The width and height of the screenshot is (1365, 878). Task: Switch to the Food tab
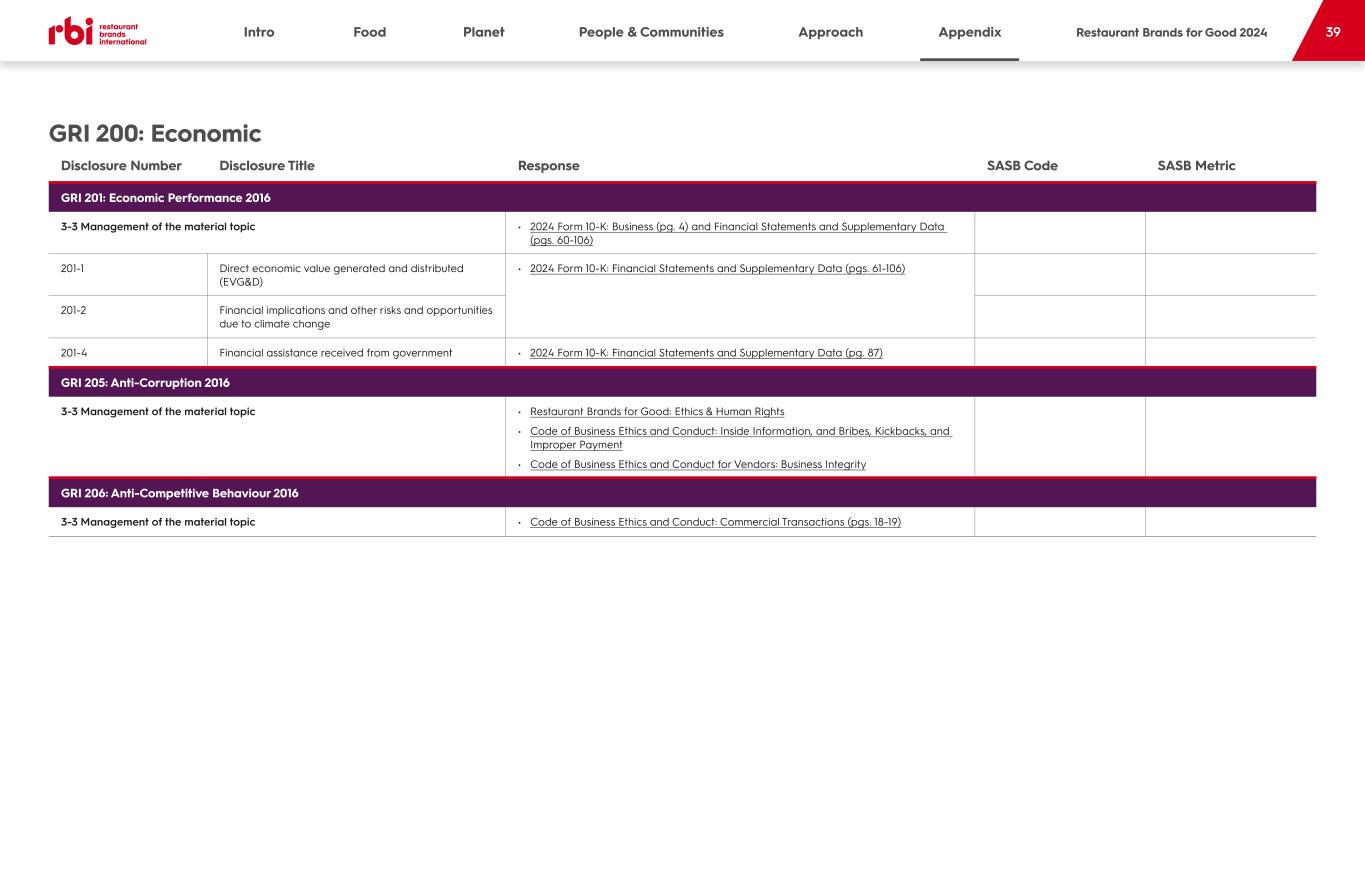[x=369, y=32]
